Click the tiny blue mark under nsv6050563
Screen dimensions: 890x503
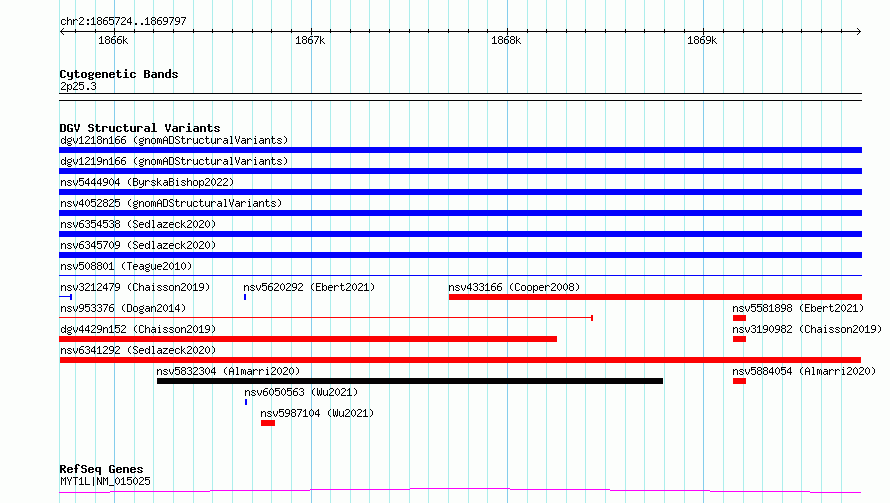(x=246, y=402)
